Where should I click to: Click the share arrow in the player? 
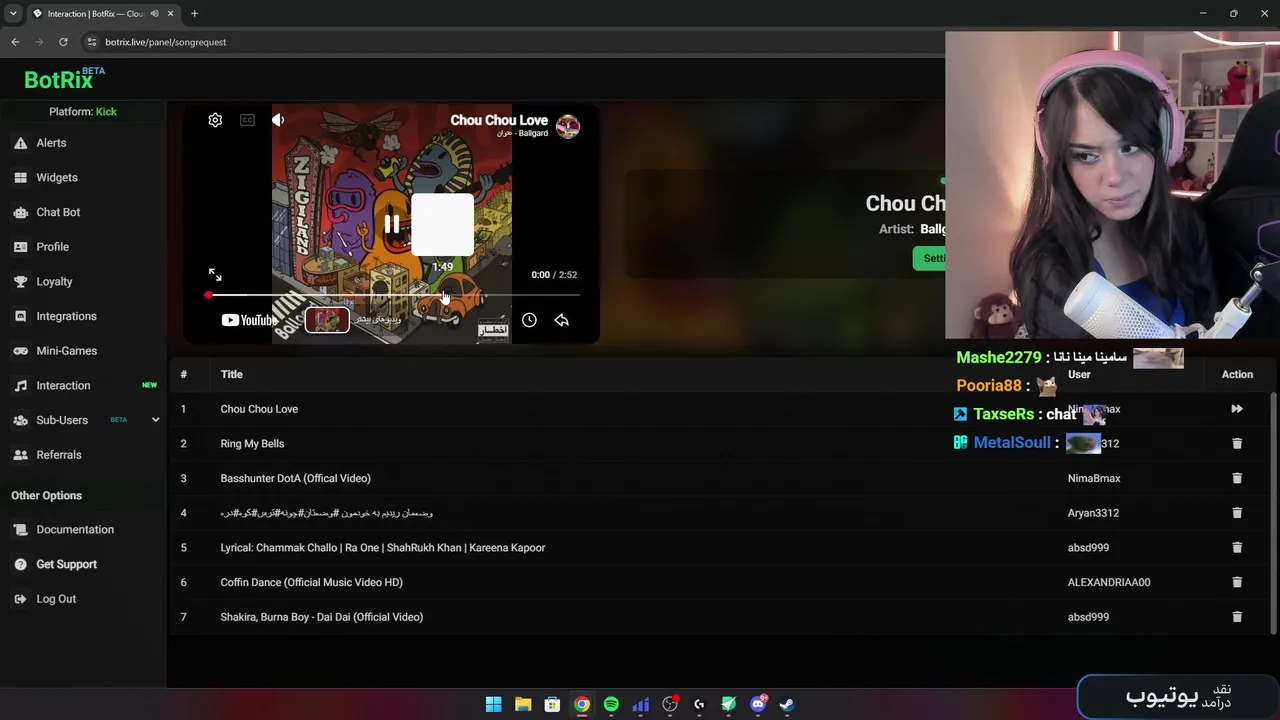pos(562,320)
